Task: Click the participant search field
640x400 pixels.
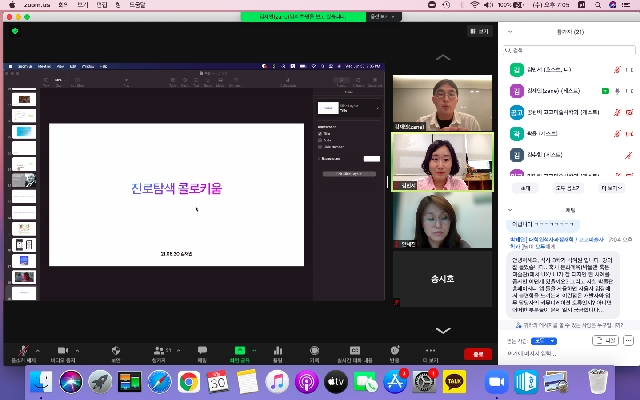Action: [570, 50]
